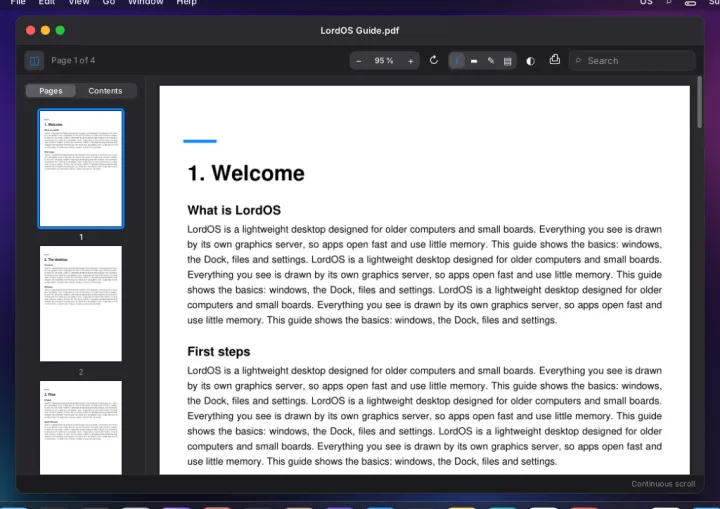Image resolution: width=720 pixels, height=509 pixels.
Task: Click the 95 % zoom value
Action: coord(384,61)
